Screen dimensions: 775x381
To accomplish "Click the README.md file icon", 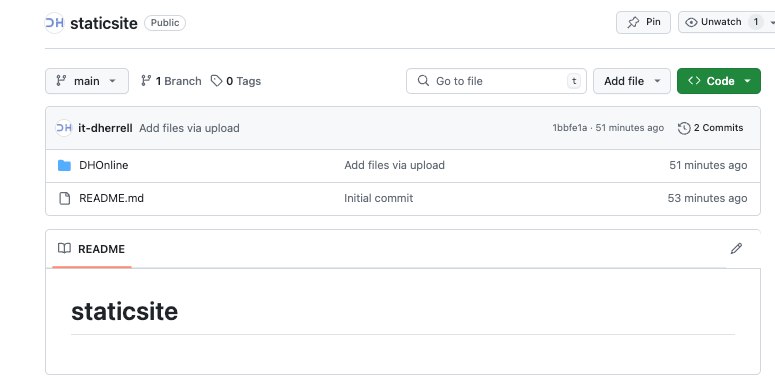I will coord(64,199).
